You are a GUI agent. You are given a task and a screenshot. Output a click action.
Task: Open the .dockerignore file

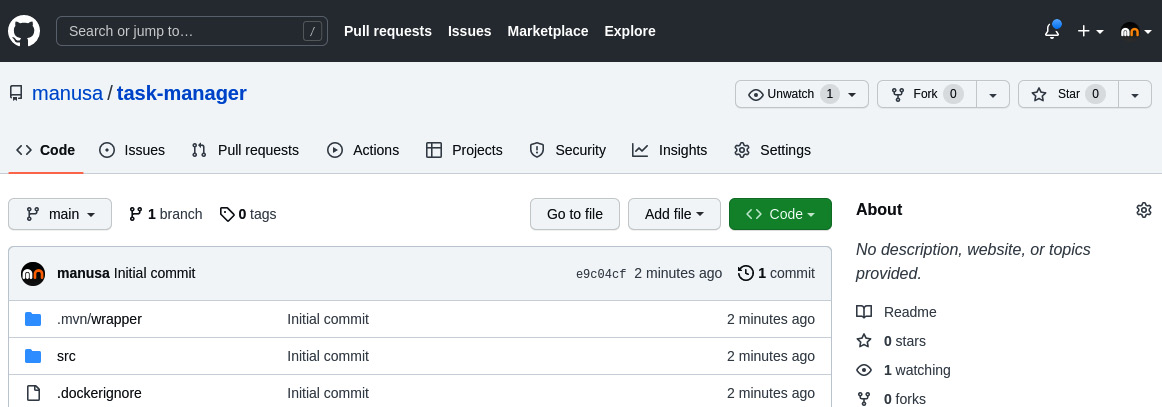(99, 393)
